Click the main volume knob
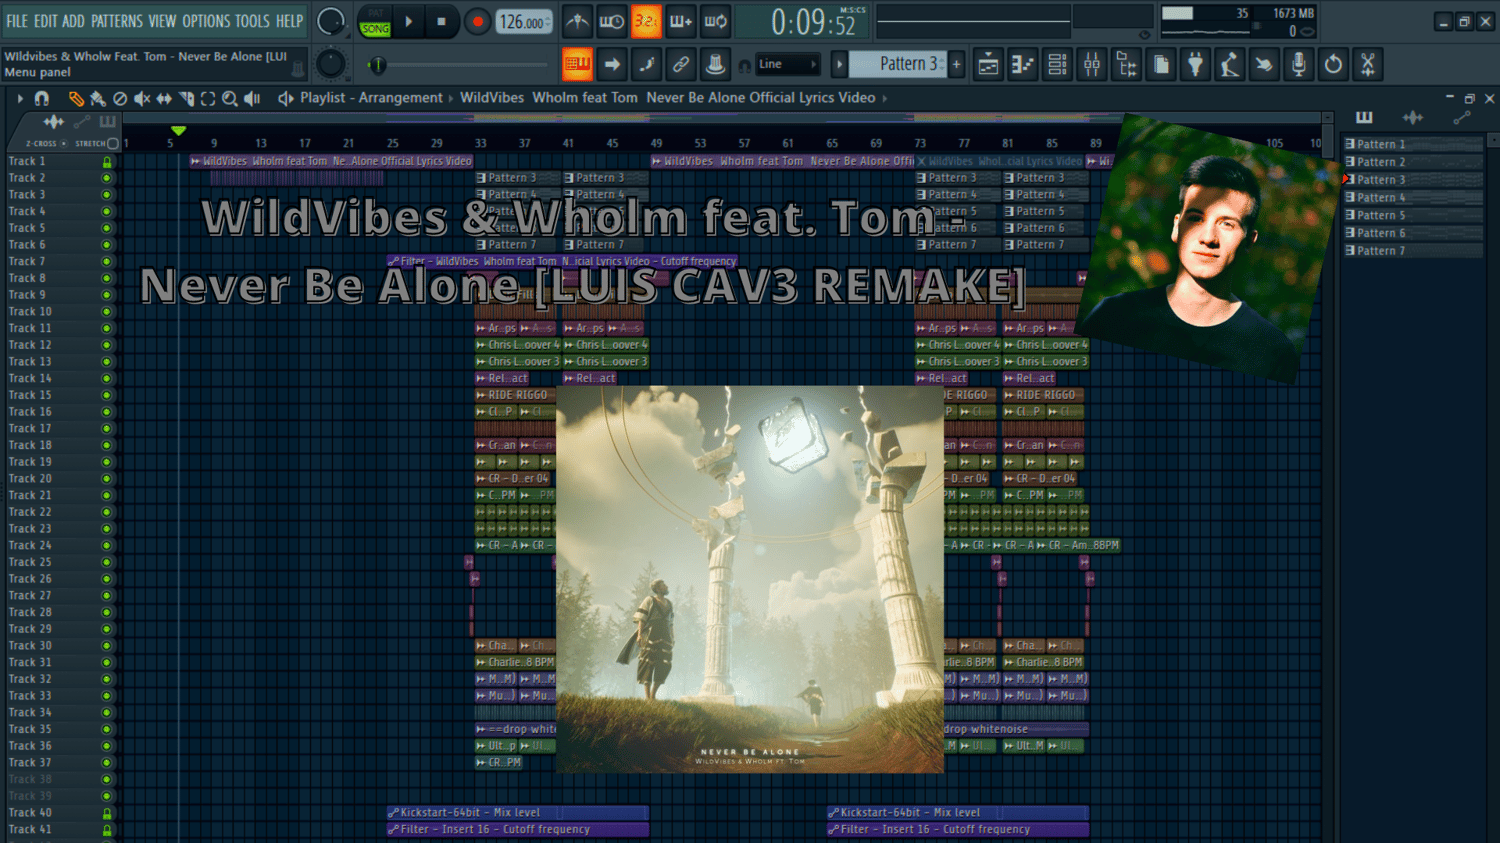This screenshot has width=1500, height=843. coord(330,21)
